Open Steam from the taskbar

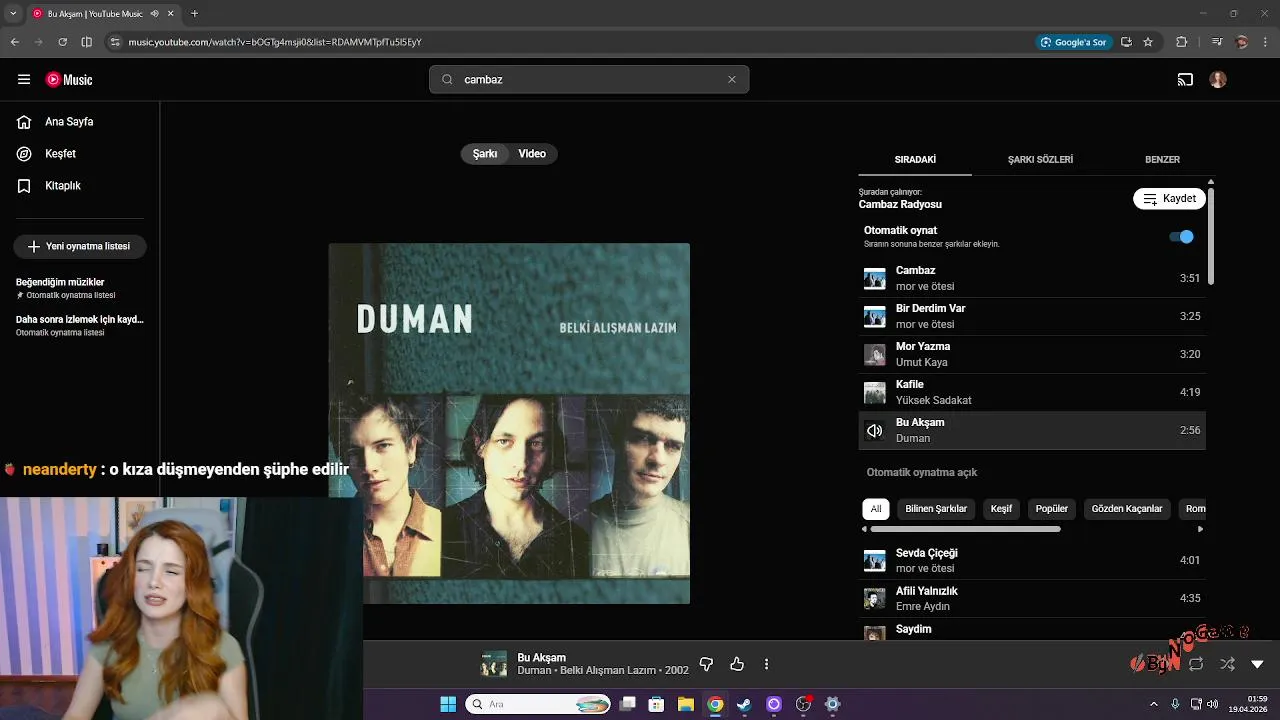744,704
